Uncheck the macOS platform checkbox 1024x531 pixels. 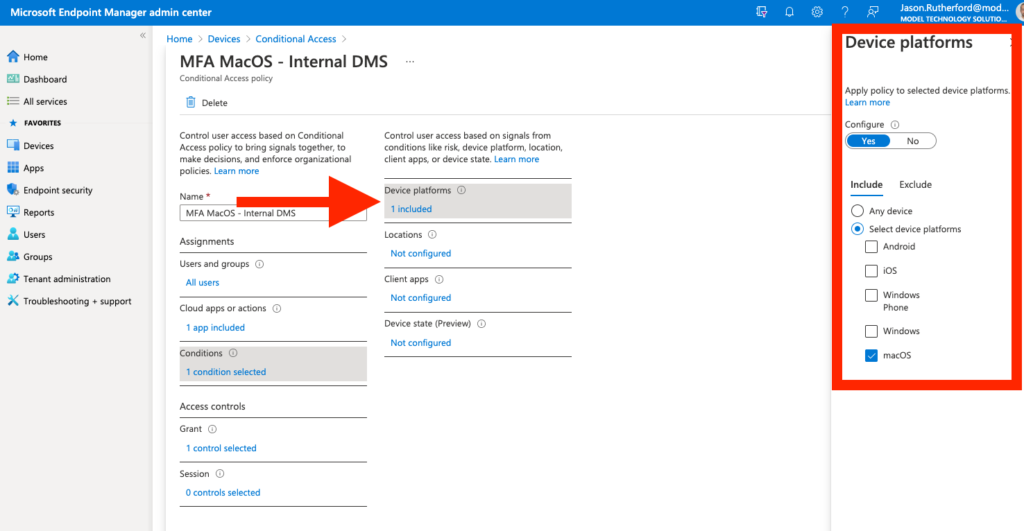tap(871, 356)
